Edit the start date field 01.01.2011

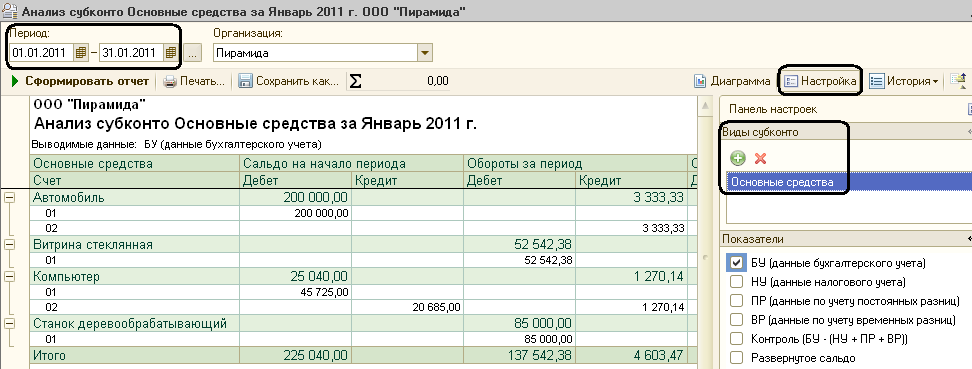click(42, 53)
